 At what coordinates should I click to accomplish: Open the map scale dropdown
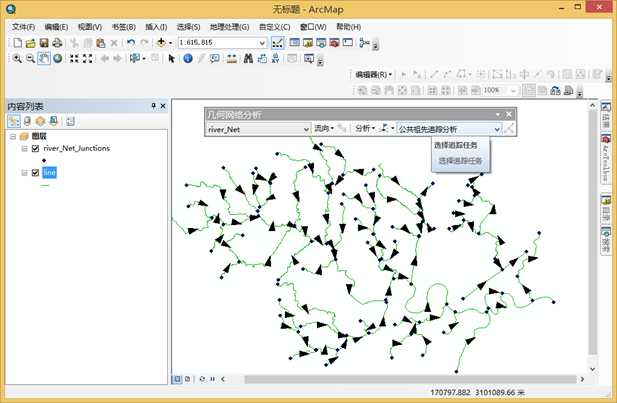click(x=262, y=43)
